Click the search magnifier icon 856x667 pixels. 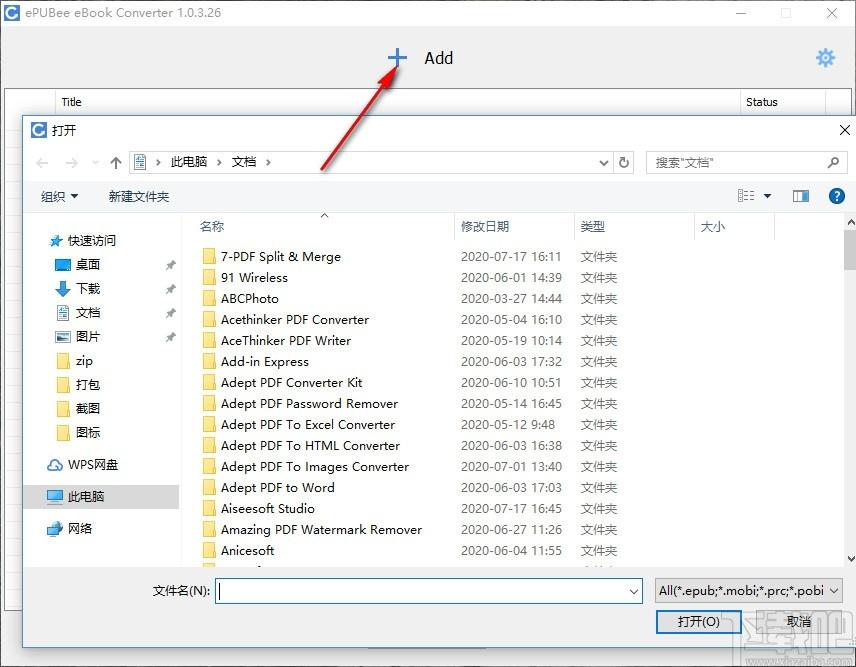(x=833, y=162)
